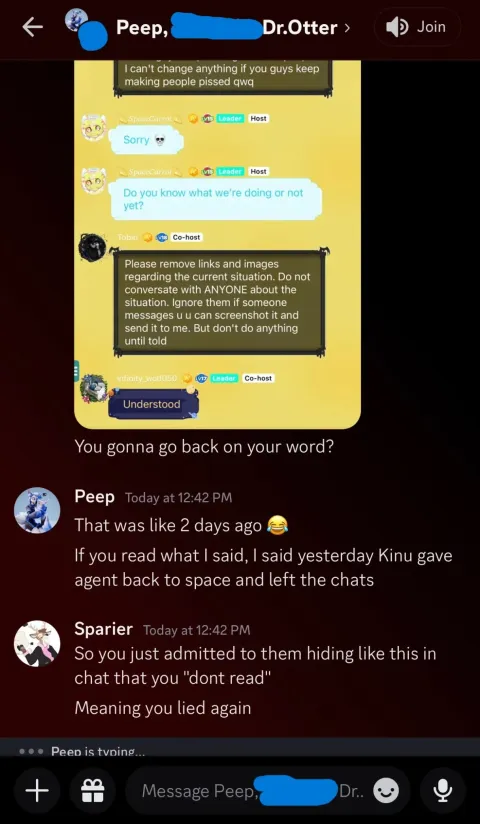This screenshot has height=824, width=480.
Task: Tap the microphone voice message icon
Action: point(443,790)
